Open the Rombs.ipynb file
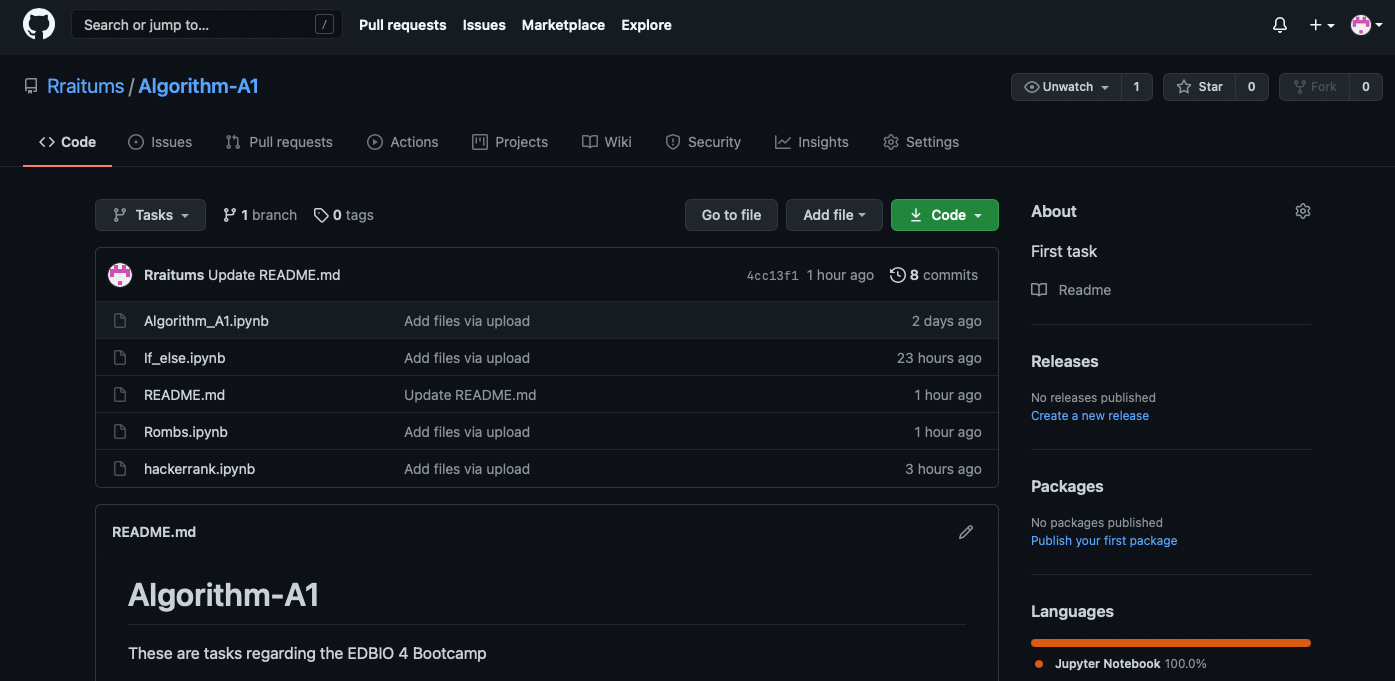The width and height of the screenshot is (1395, 681). click(186, 432)
